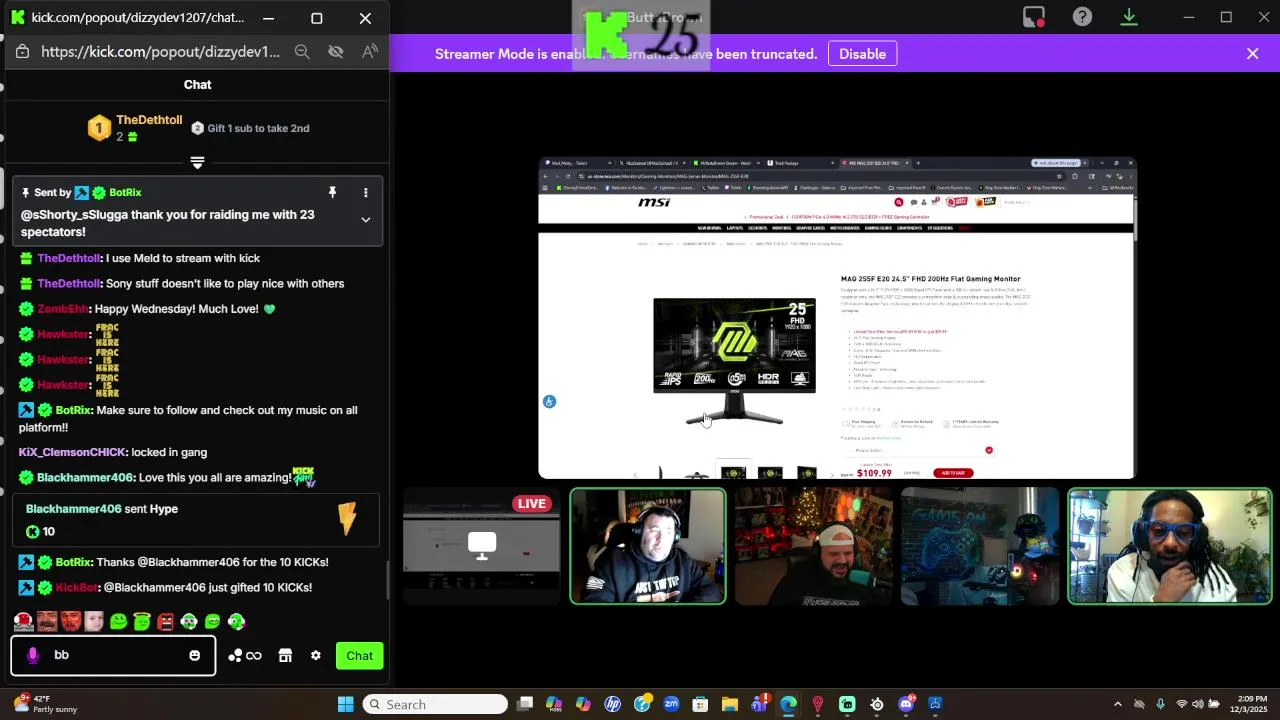Screen dimensions: 1280x720
Task: Open the Read Aloud icon in the address bar
Action: coord(370,52)
